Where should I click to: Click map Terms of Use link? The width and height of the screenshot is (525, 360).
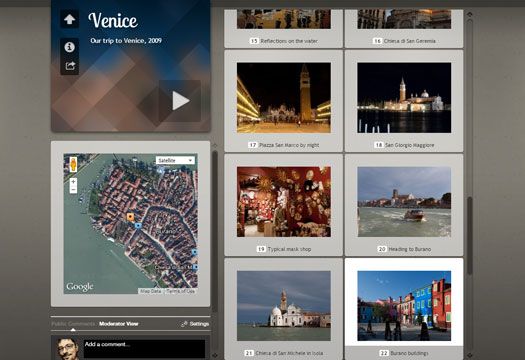click(x=180, y=291)
